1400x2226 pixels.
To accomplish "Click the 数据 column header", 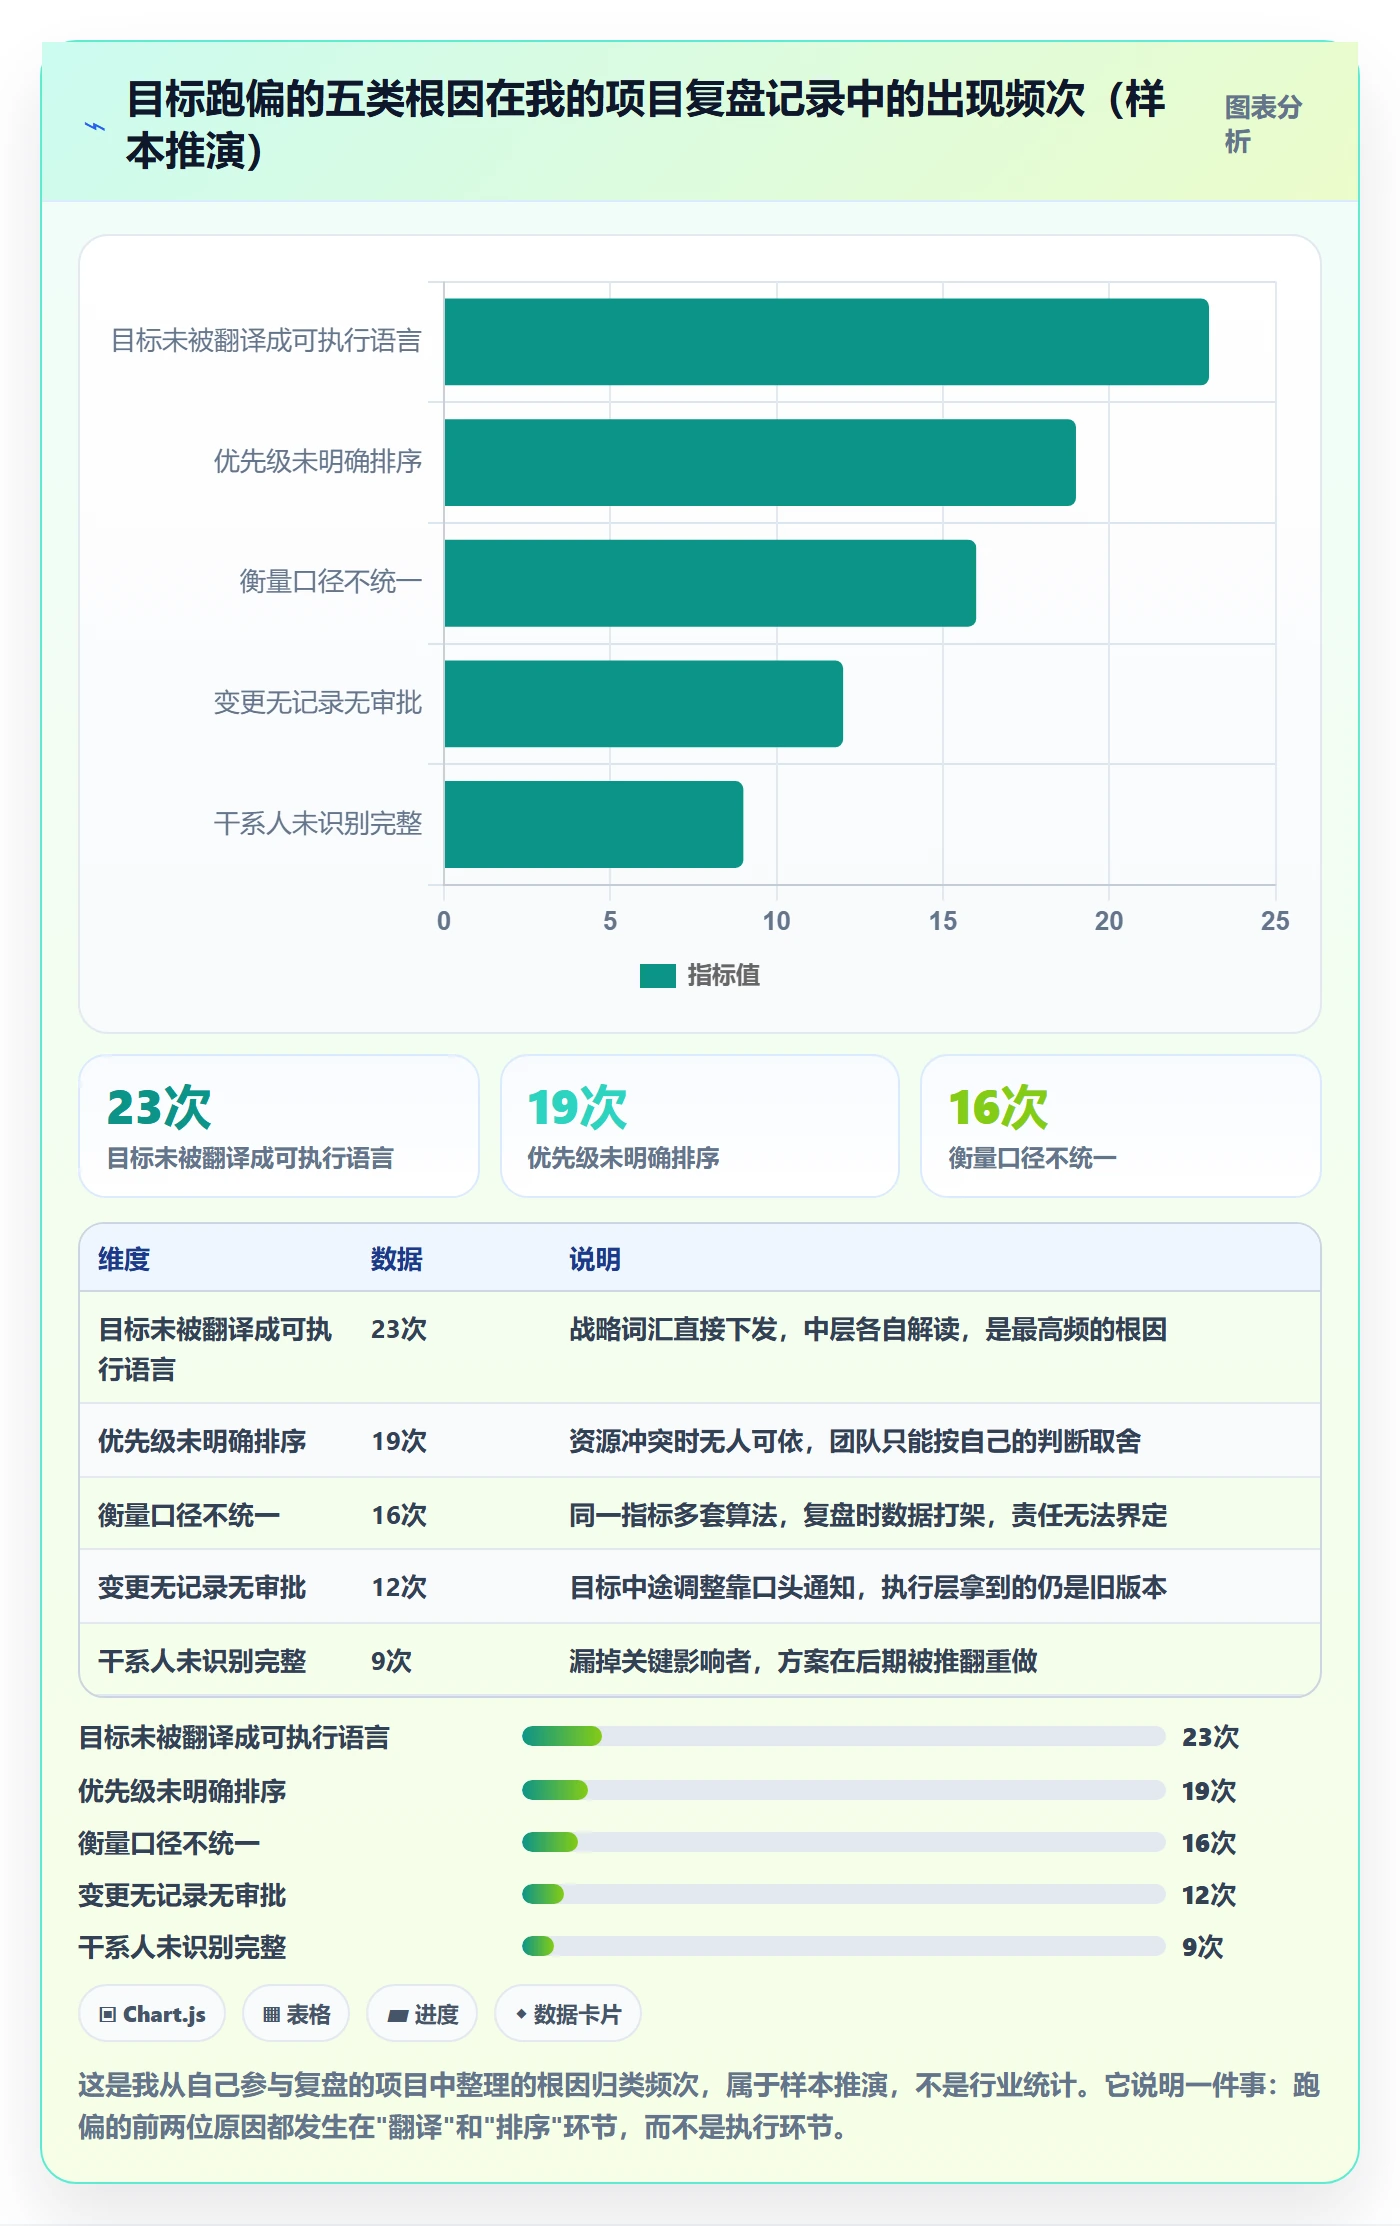I will pos(397,1259).
